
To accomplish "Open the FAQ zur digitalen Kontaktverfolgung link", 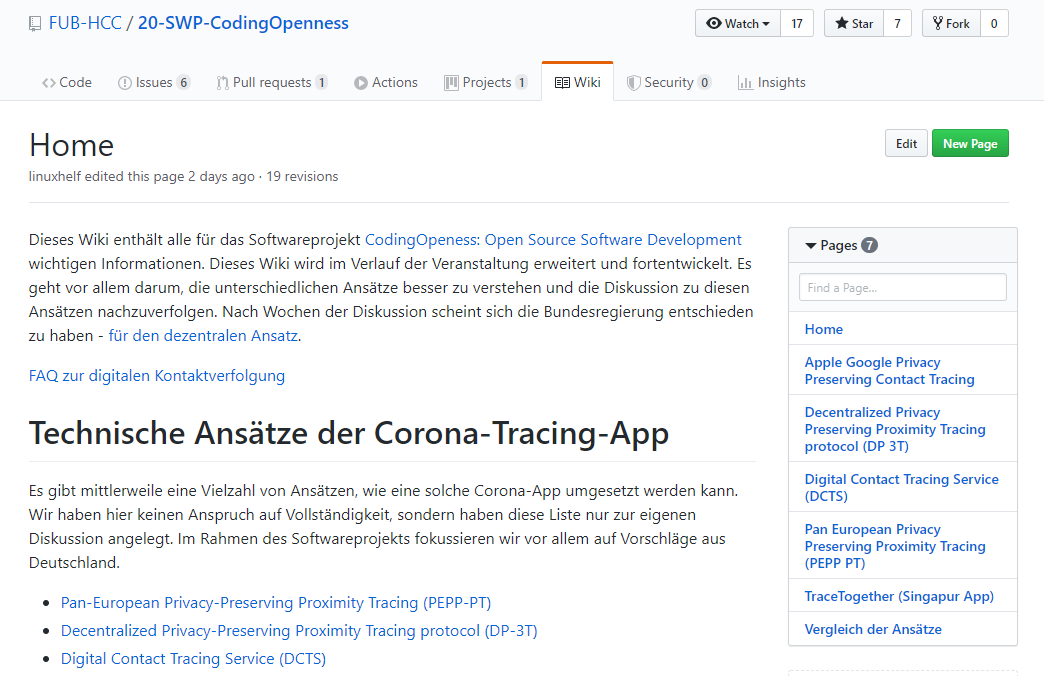I will [157, 375].
